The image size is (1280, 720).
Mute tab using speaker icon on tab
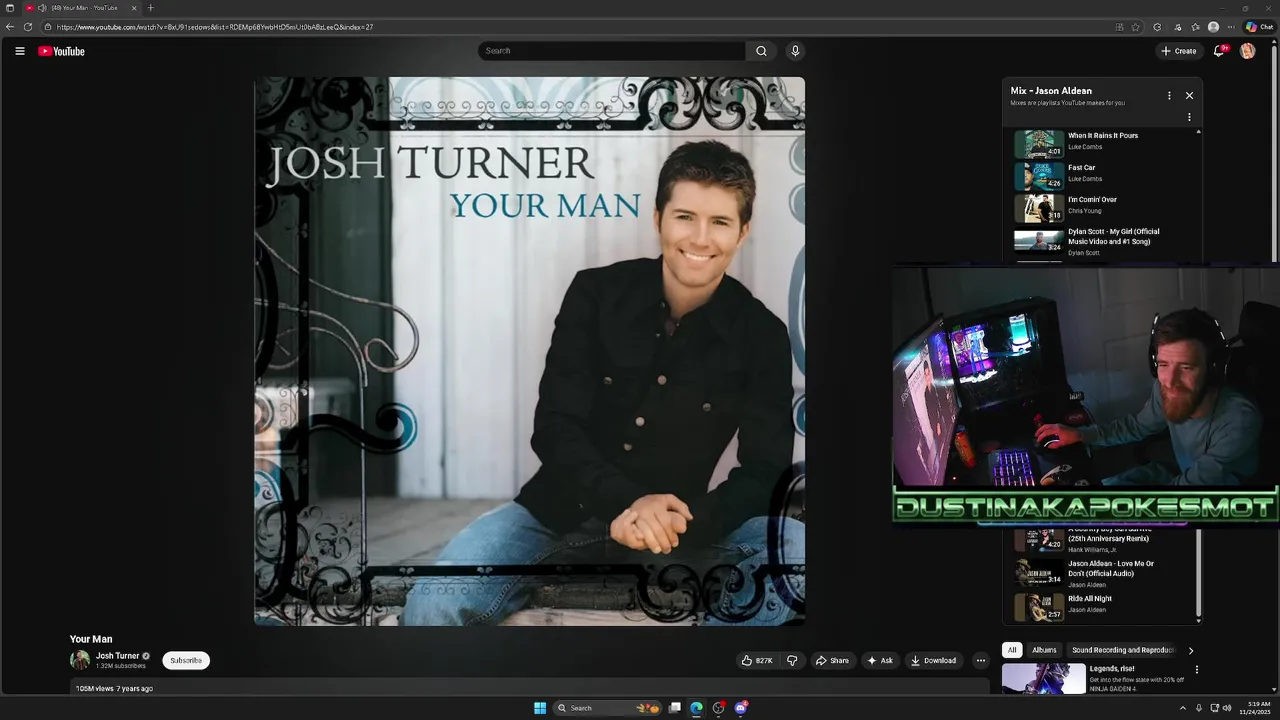pos(42,8)
